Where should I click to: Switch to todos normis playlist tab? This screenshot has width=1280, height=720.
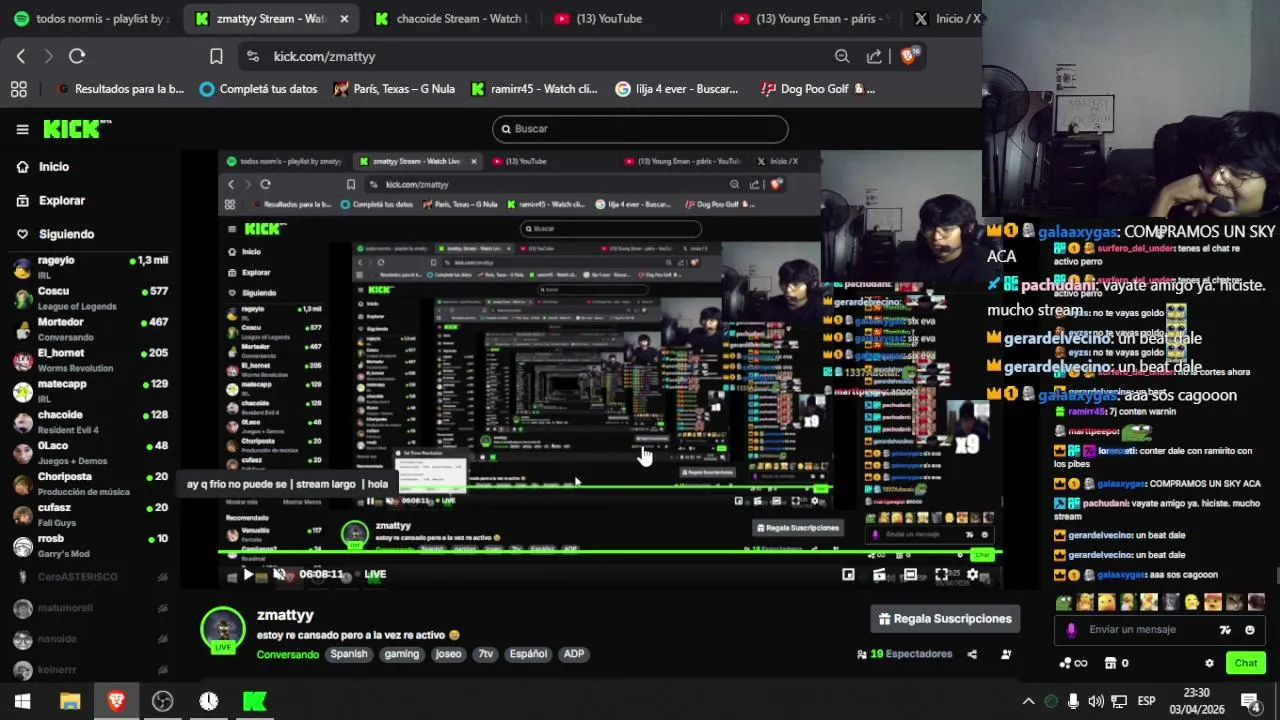[x=90, y=18]
